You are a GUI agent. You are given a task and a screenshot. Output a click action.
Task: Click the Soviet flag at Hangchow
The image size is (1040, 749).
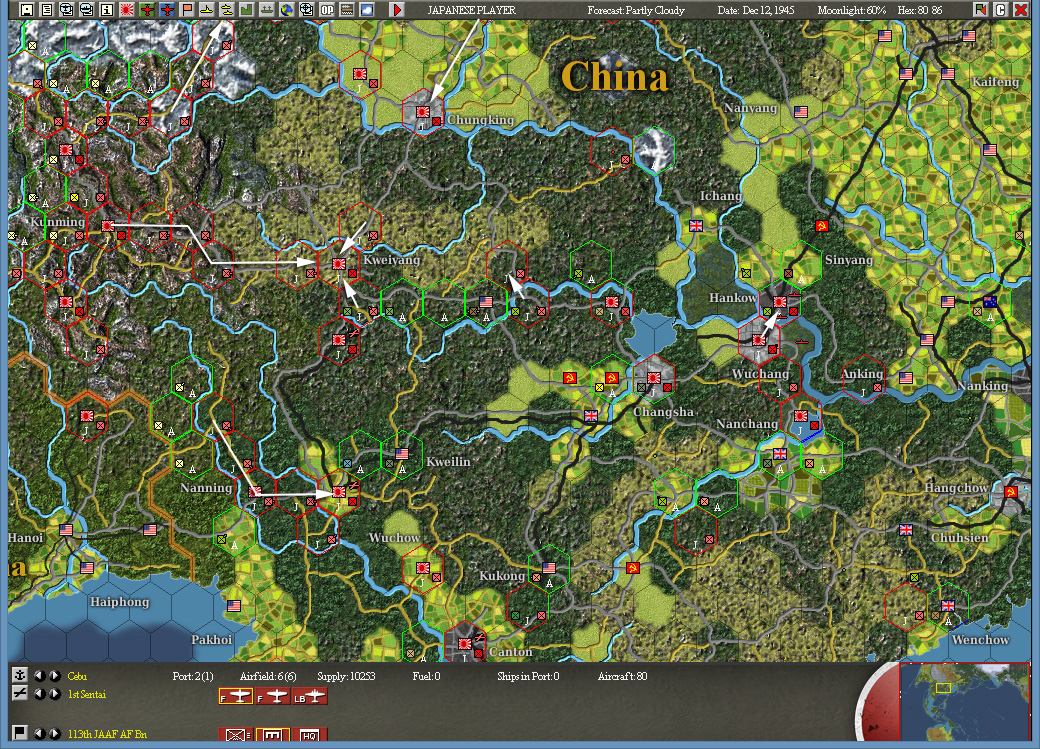1011,492
